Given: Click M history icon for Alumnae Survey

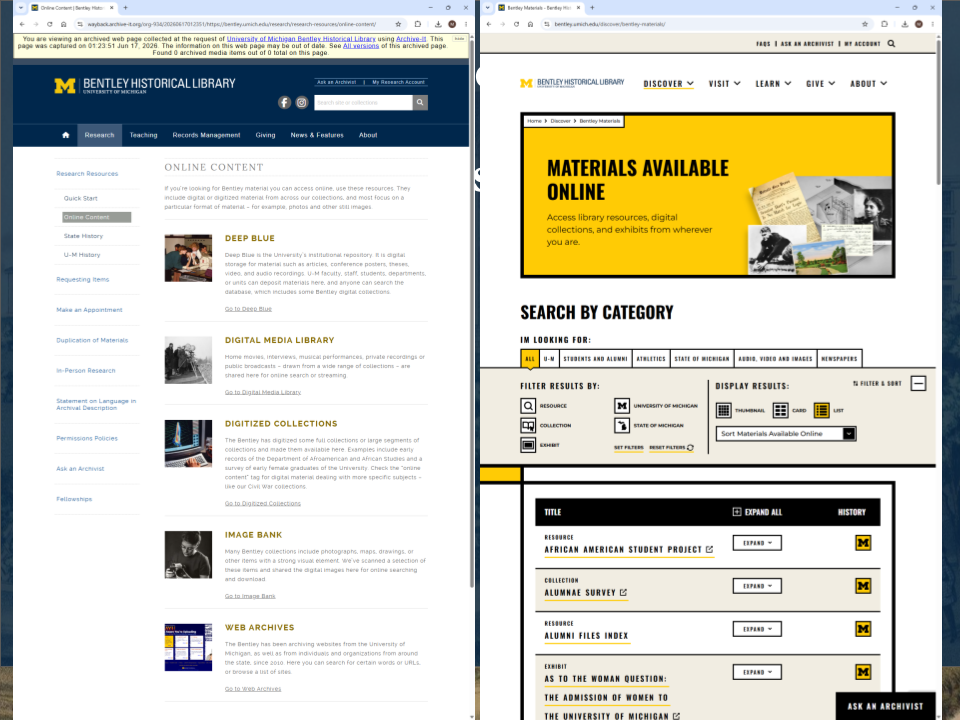Looking at the screenshot, I should [x=863, y=586].
